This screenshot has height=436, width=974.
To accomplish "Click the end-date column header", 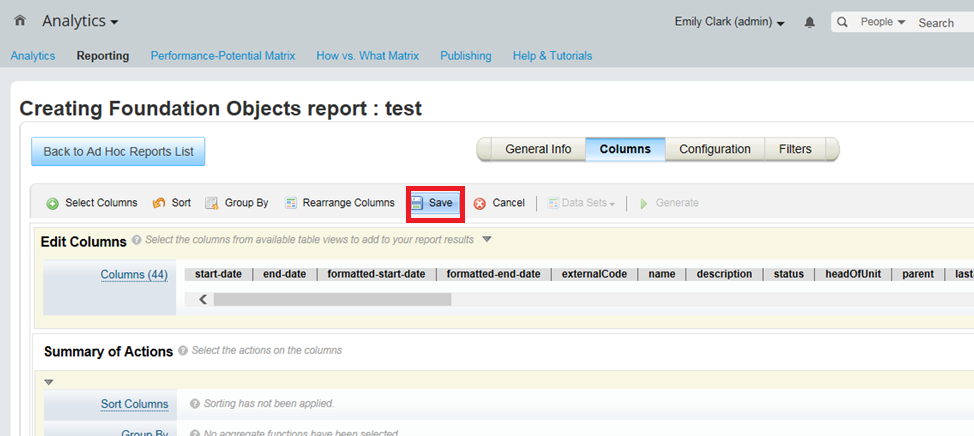I will tap(284, 274).
